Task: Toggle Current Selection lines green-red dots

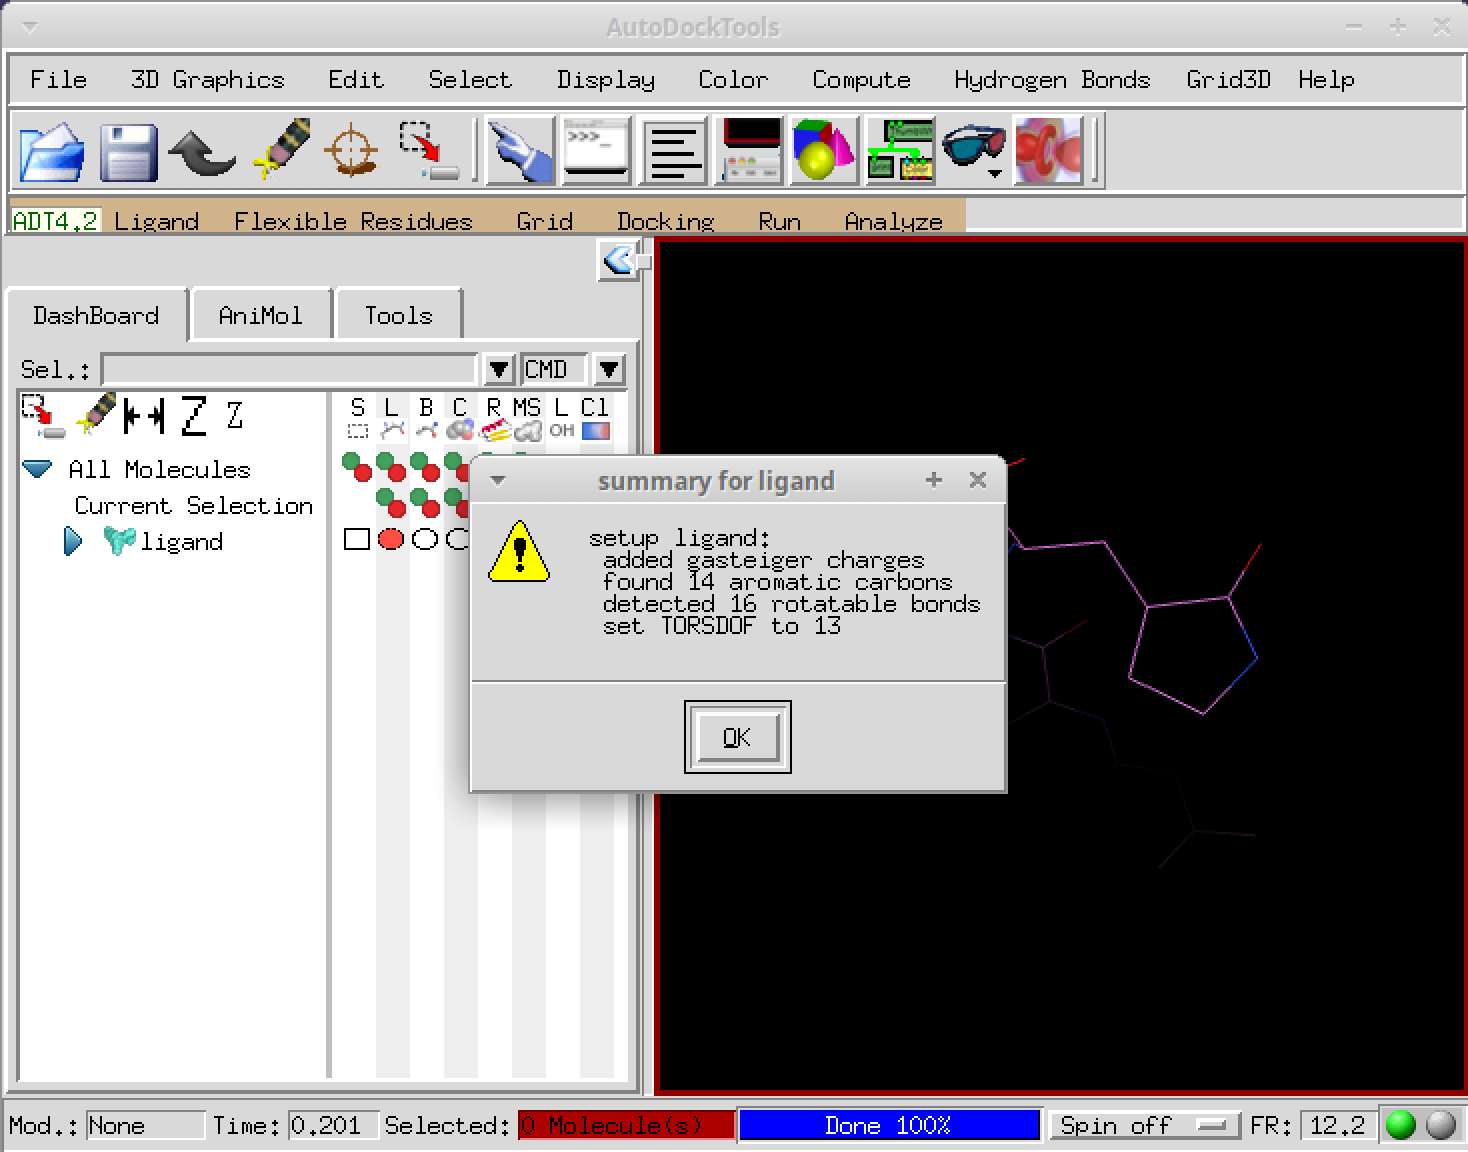Action: click(391, 503)
